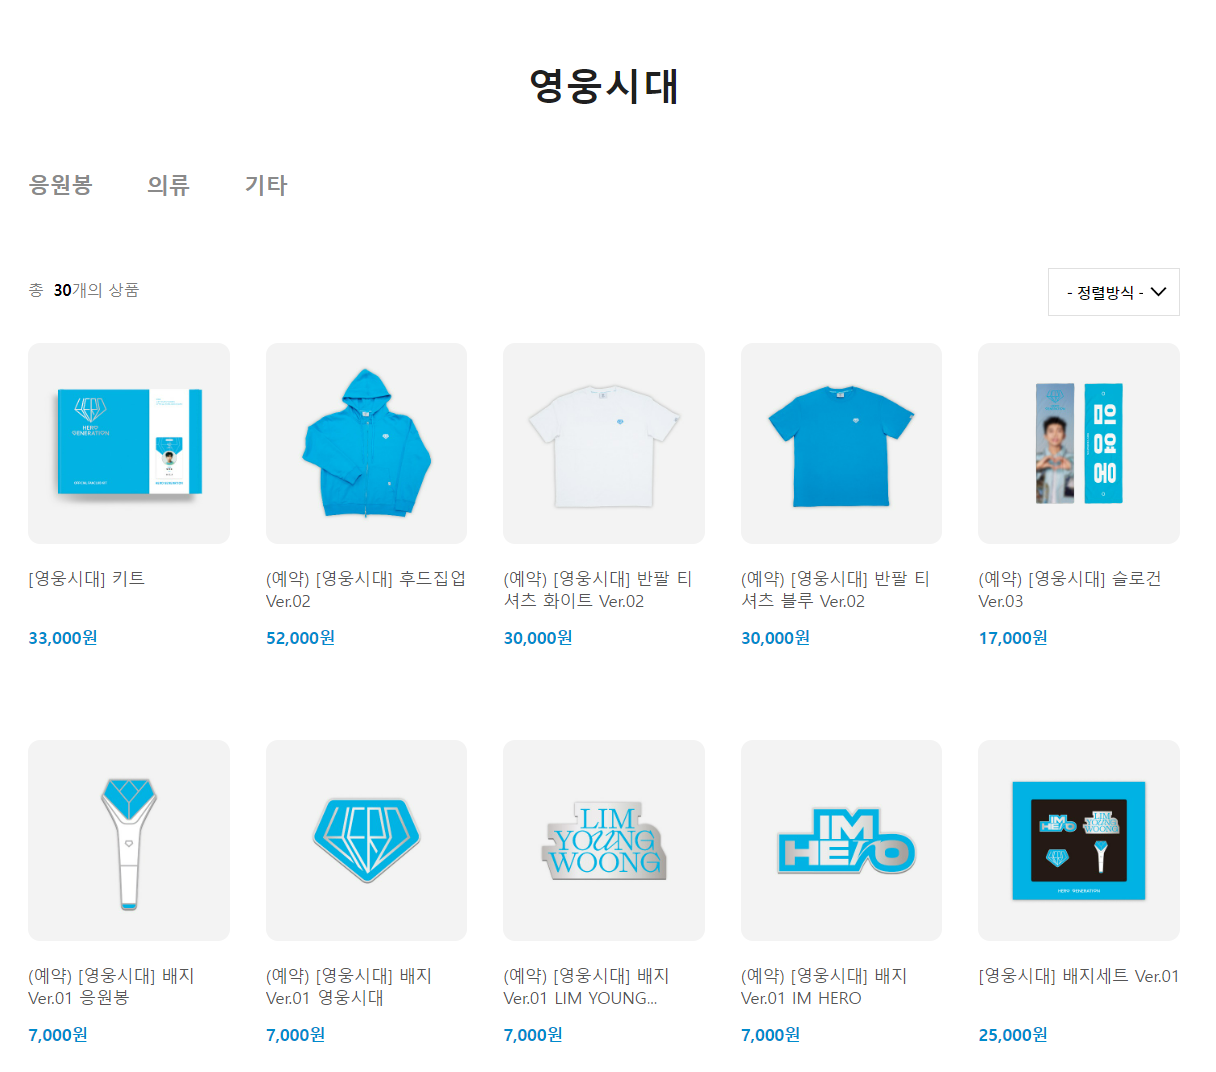Click the 52,000원 price of the hoodie

coord(300,638)
